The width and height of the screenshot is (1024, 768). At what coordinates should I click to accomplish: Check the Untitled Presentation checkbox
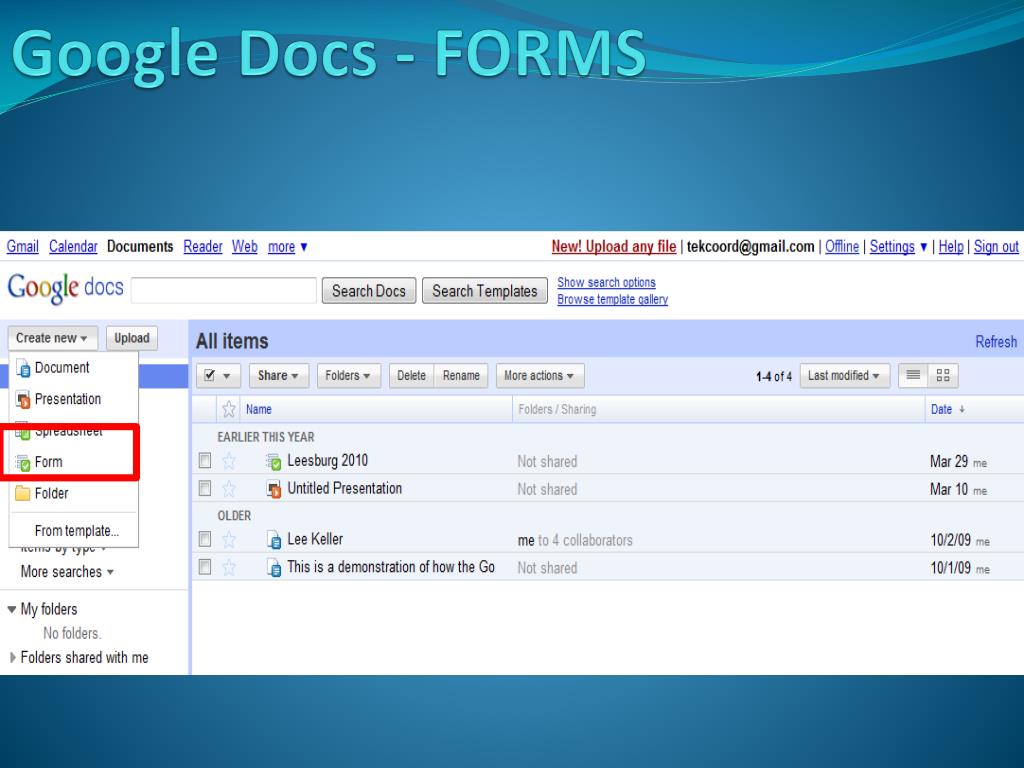[205, 488]
